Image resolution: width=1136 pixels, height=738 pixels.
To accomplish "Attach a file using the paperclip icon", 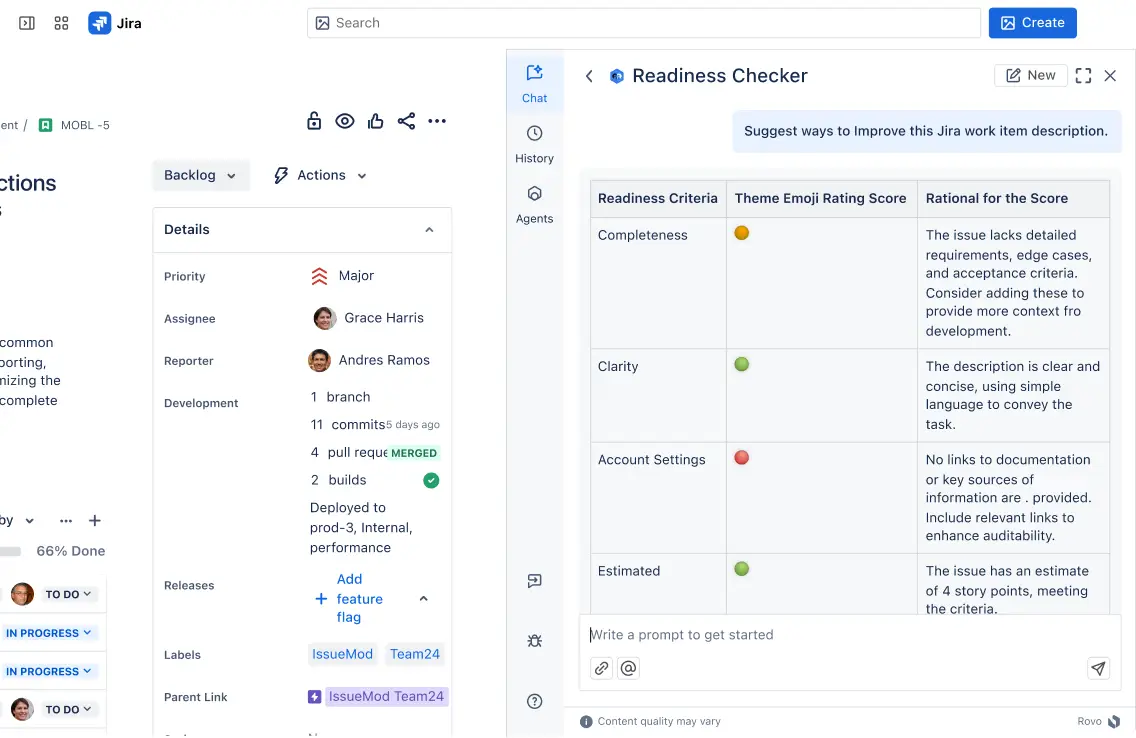I will pyautogui.click(x=600, y=667).
